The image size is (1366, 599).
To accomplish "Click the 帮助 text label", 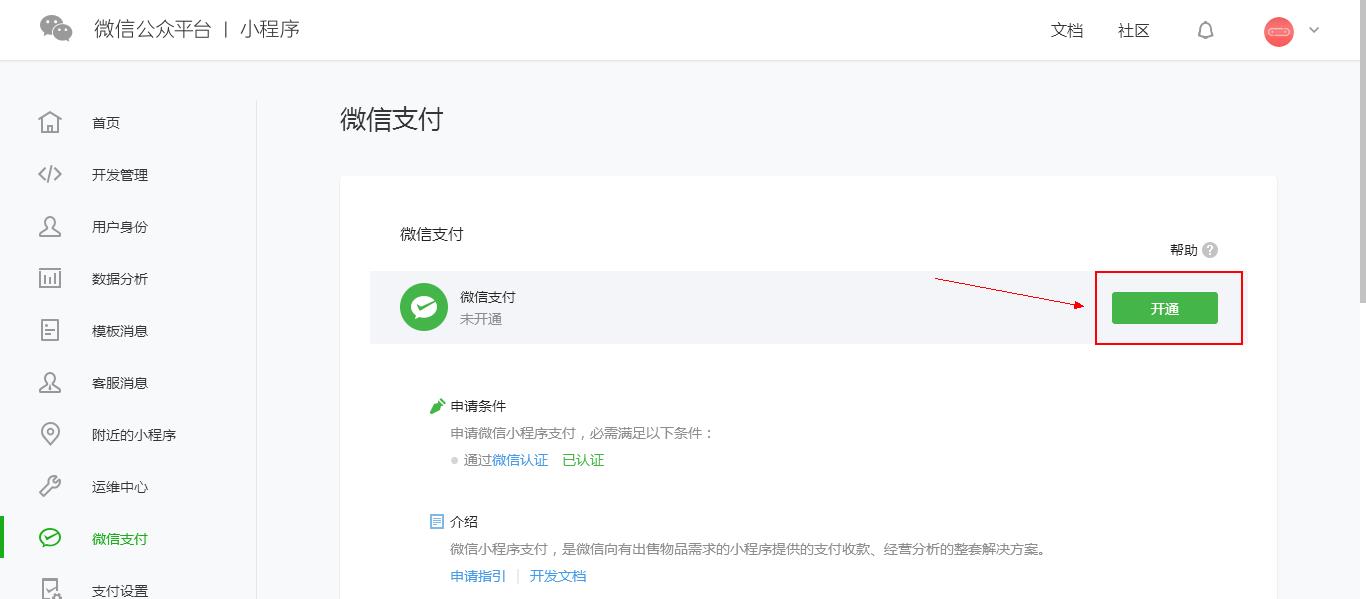I will (x=1184, y=250).
